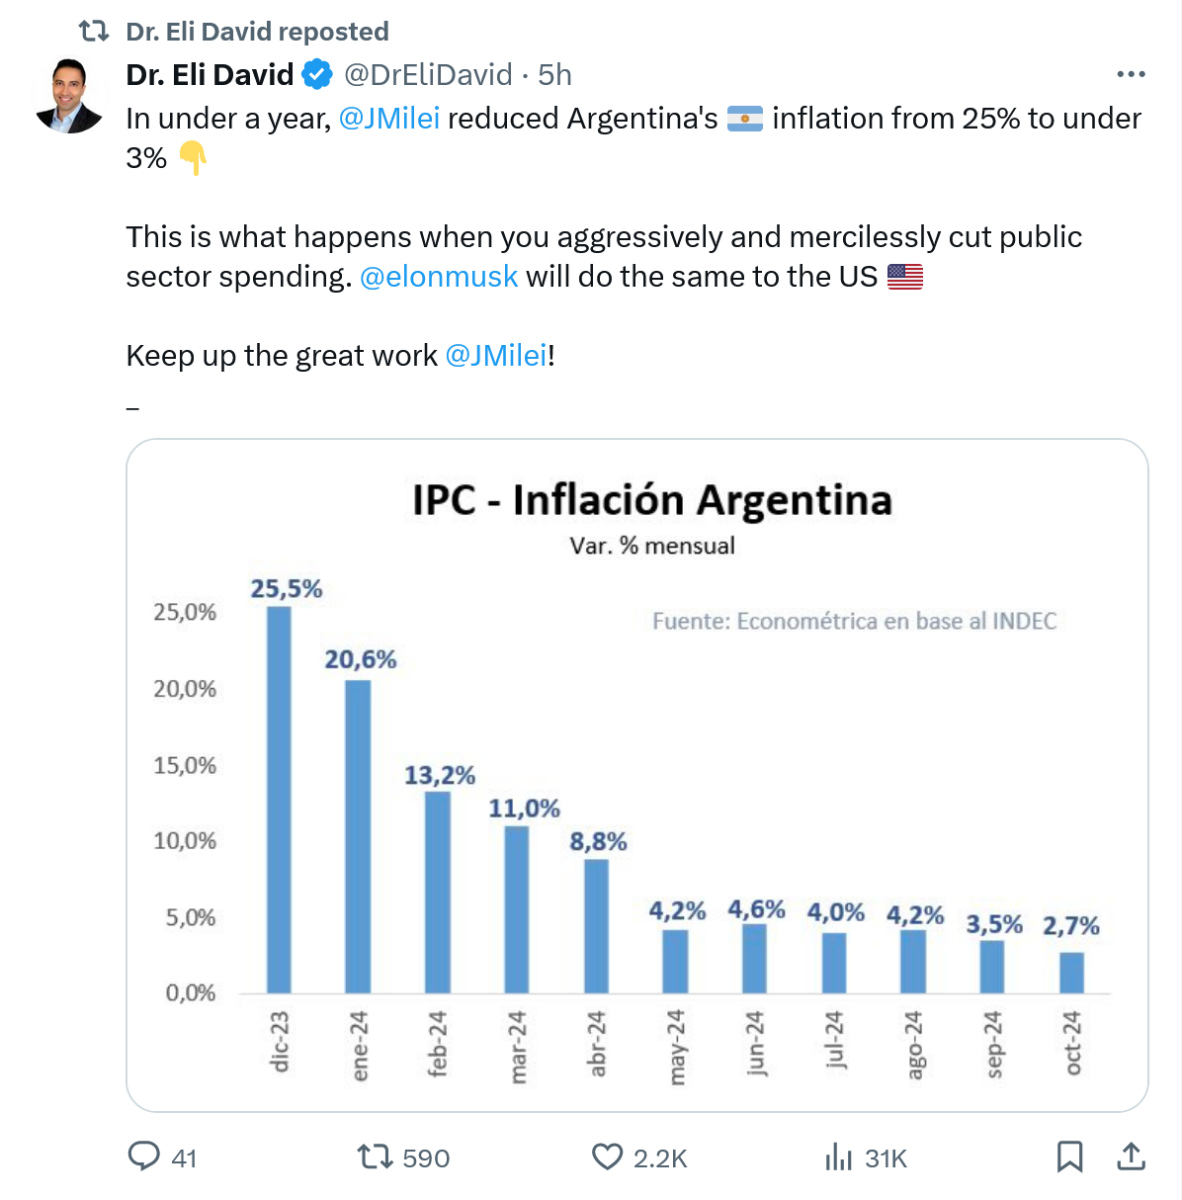This screenshot has height=1200, width=1182.
Task: Open the @elonmusk mention link
Action: click(x=438, y=276)
